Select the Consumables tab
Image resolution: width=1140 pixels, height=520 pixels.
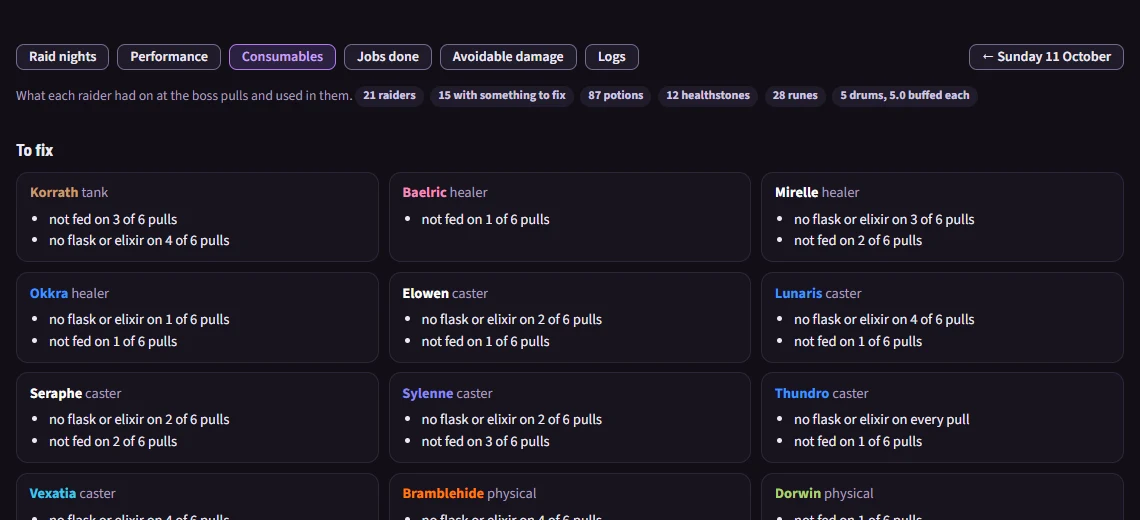coord(282,57)
